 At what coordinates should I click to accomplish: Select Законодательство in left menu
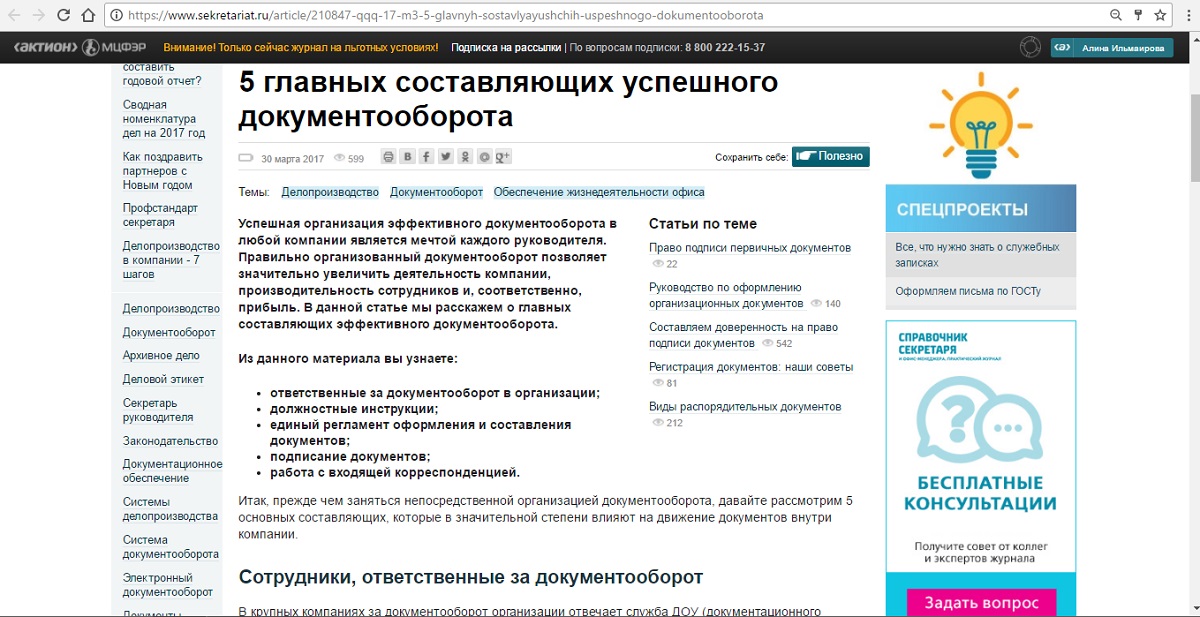[170, 441]
